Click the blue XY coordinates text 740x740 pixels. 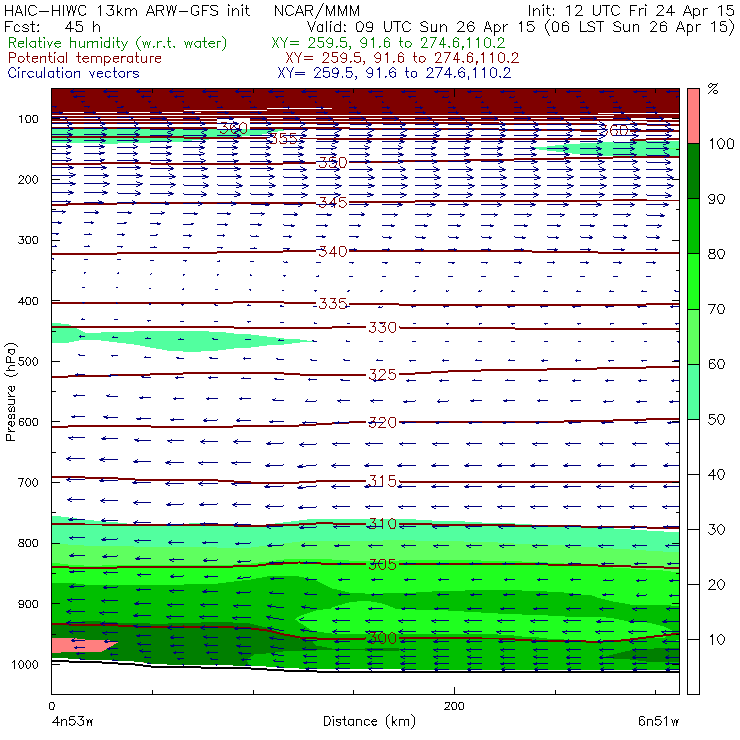coord(394,73)
